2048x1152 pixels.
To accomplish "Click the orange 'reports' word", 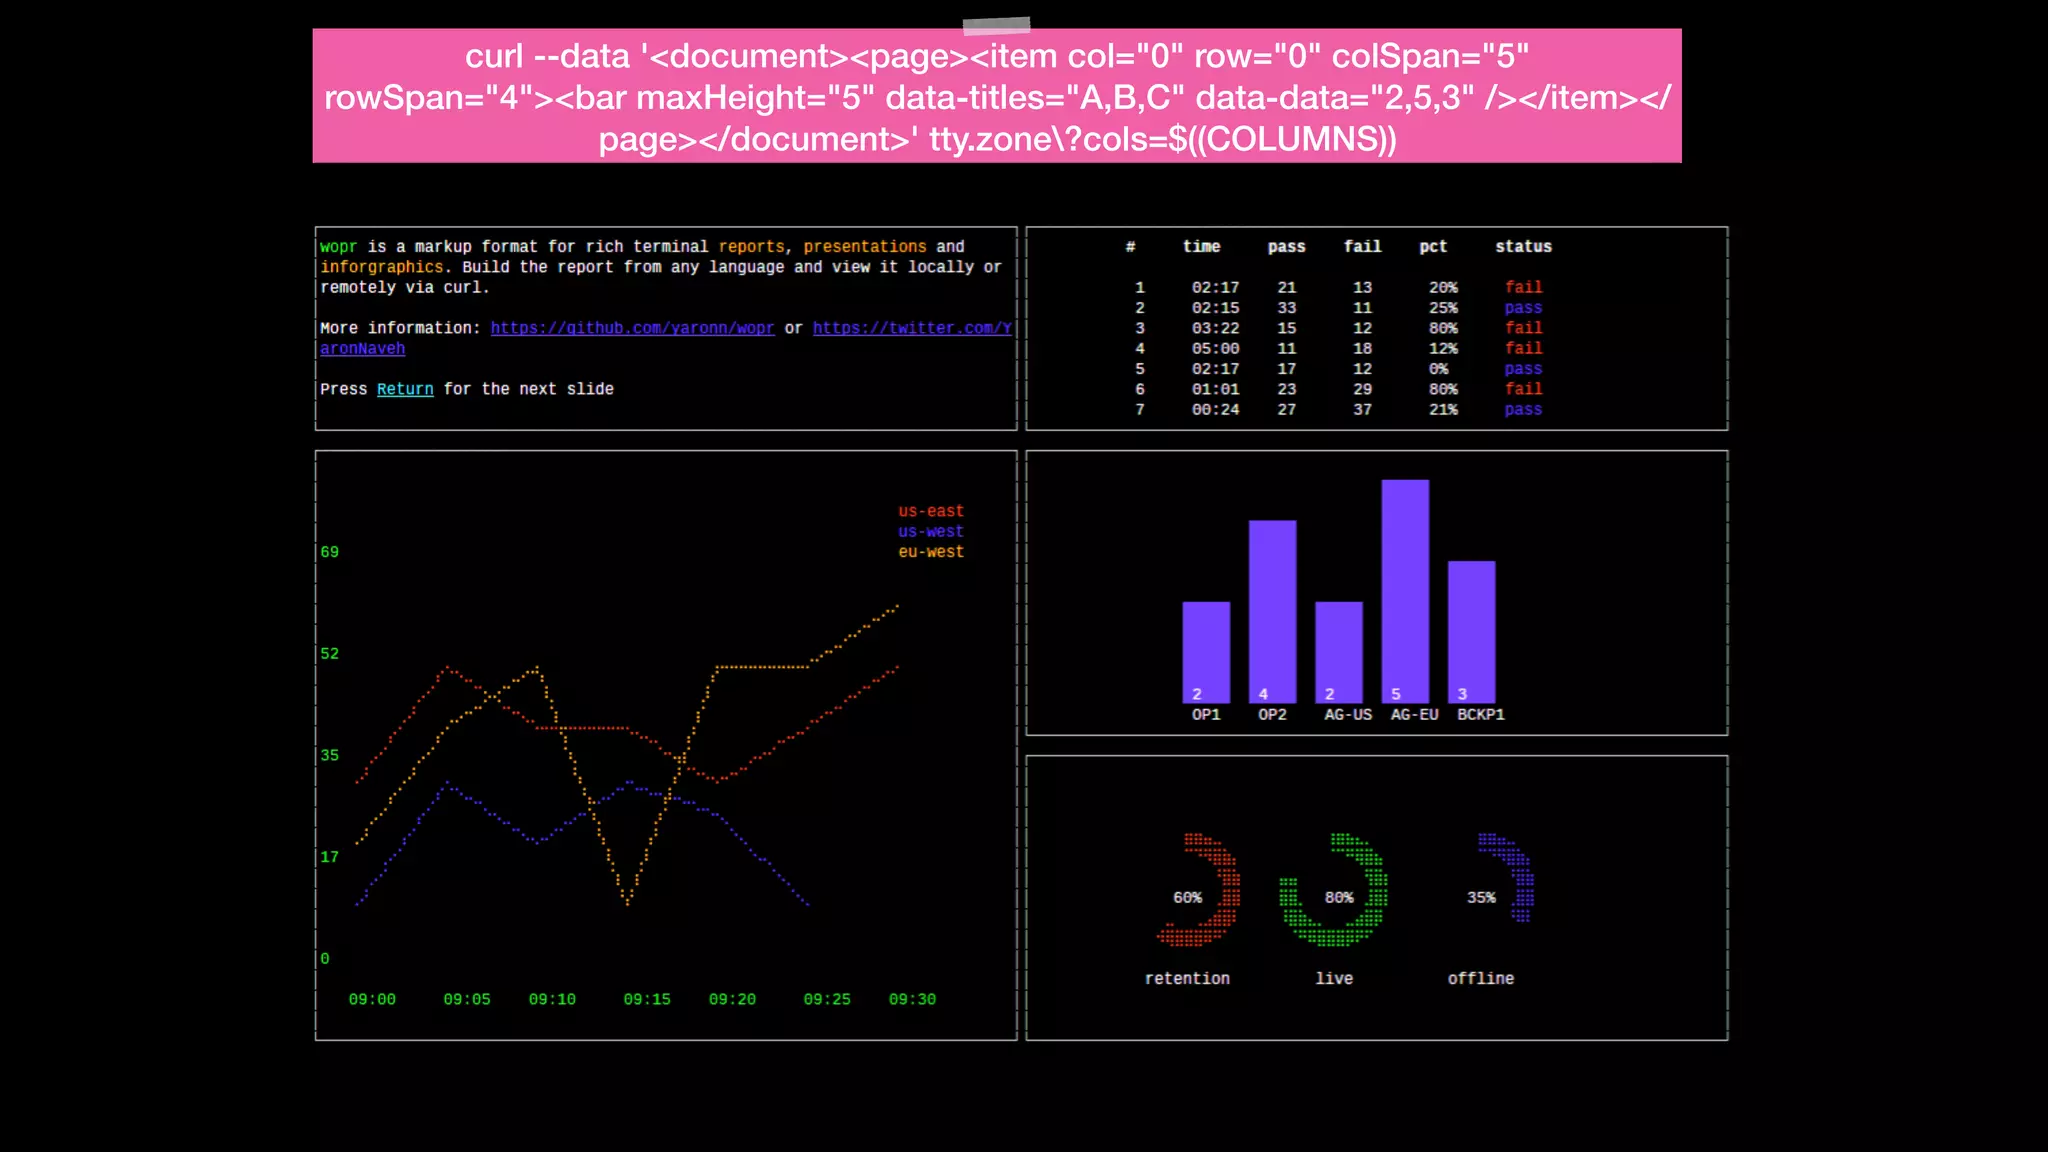I will [751, 247].
